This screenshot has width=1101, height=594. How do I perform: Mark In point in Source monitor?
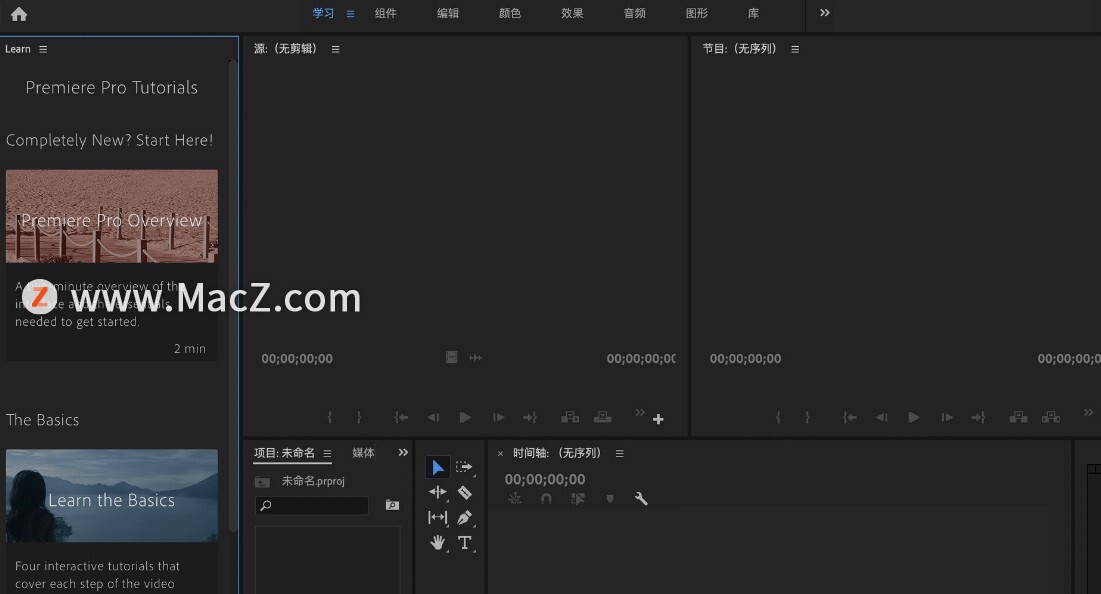click(x=329, y=417)
